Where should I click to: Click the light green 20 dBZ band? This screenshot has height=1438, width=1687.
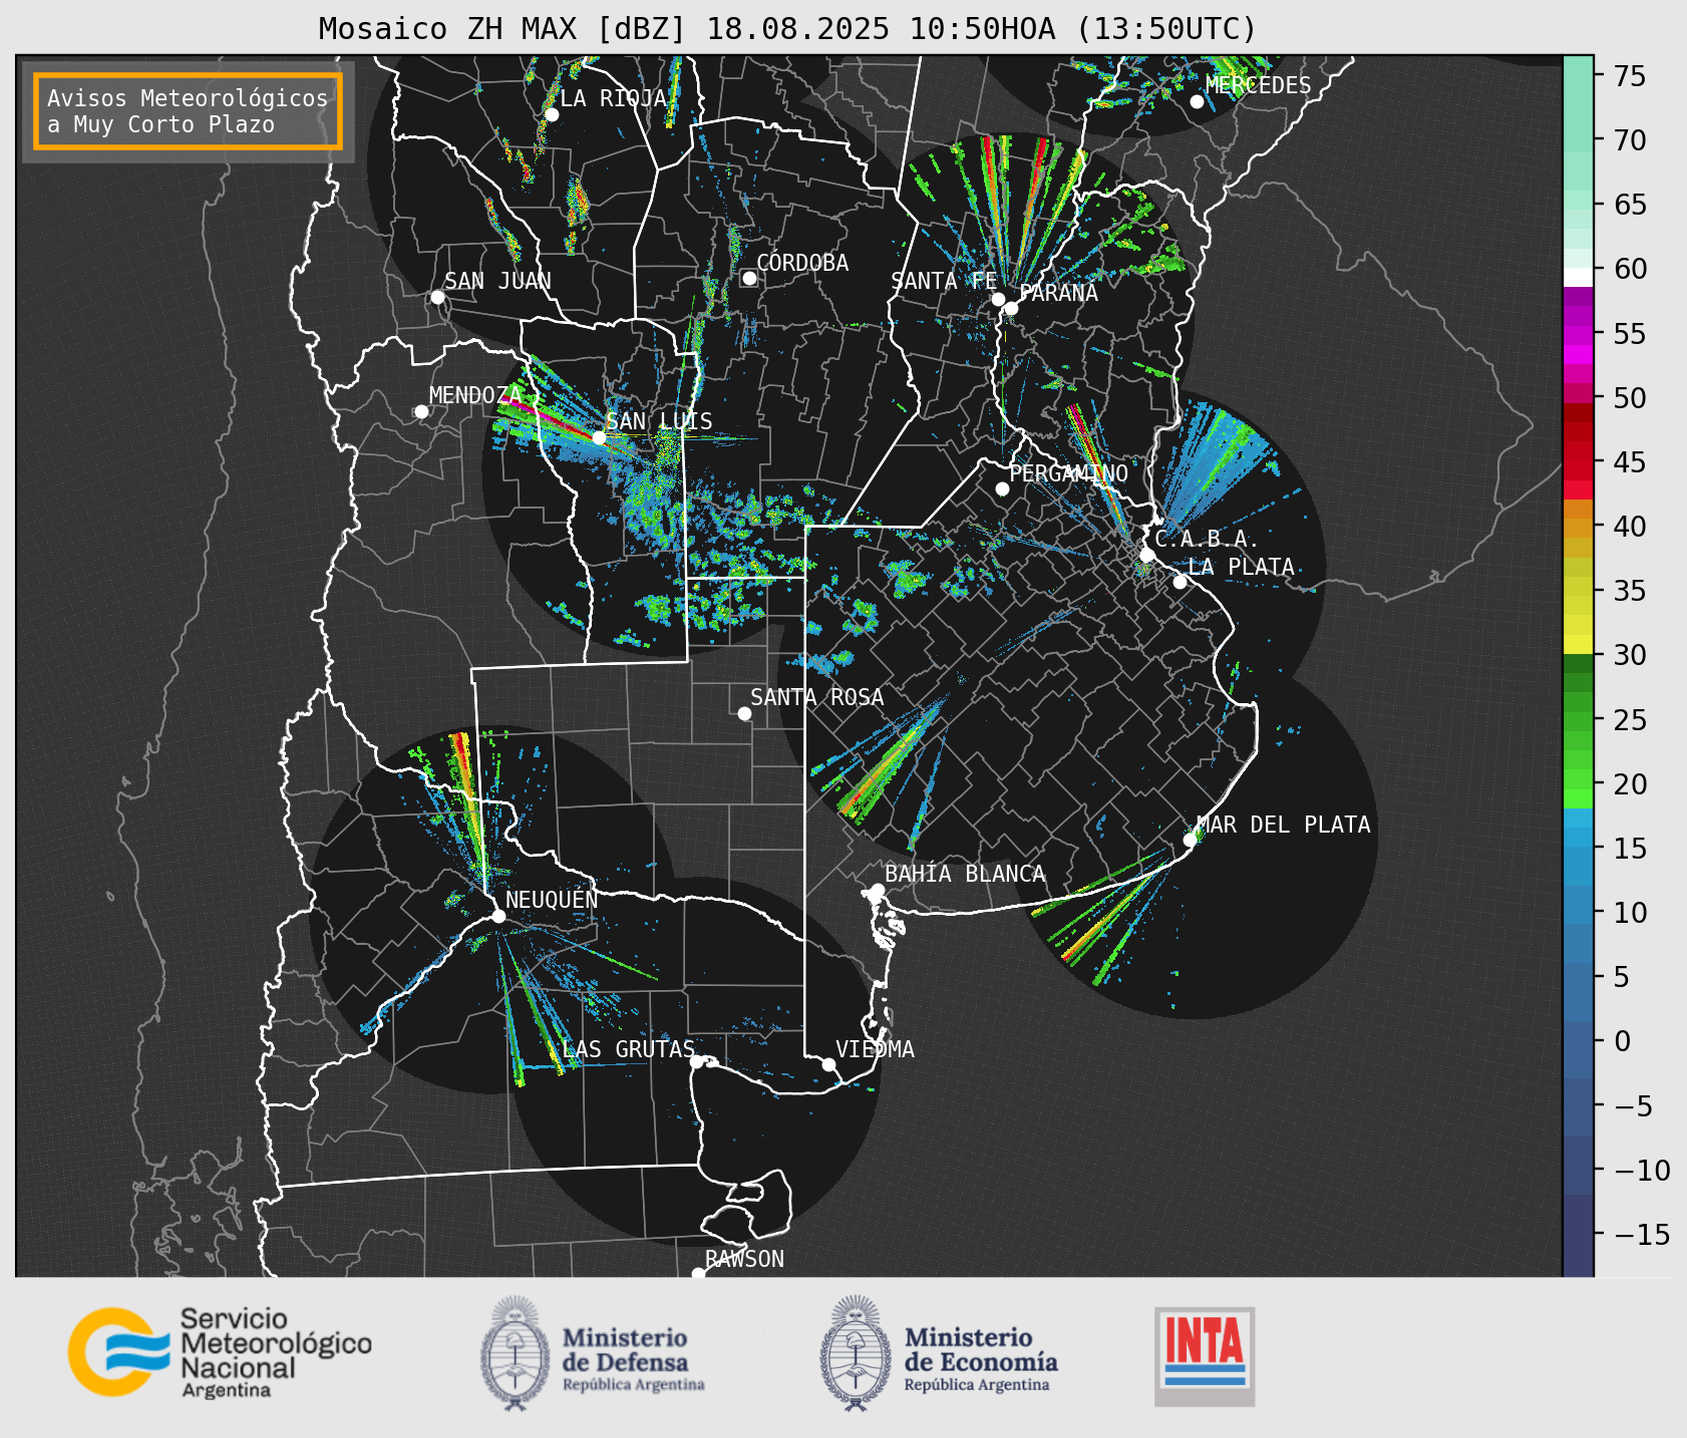click(1578, 782)
